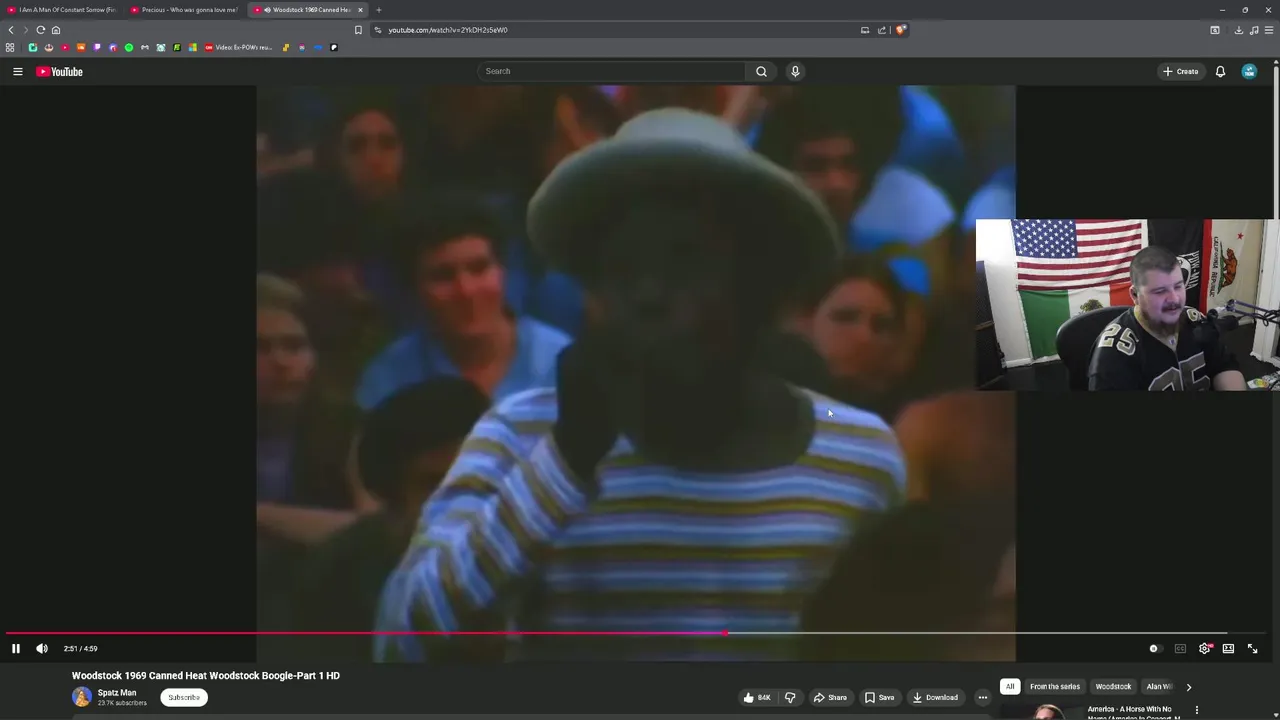Exit full-window view using the arrows icon
1280x720 pixels.
(x=1253, y=648)
